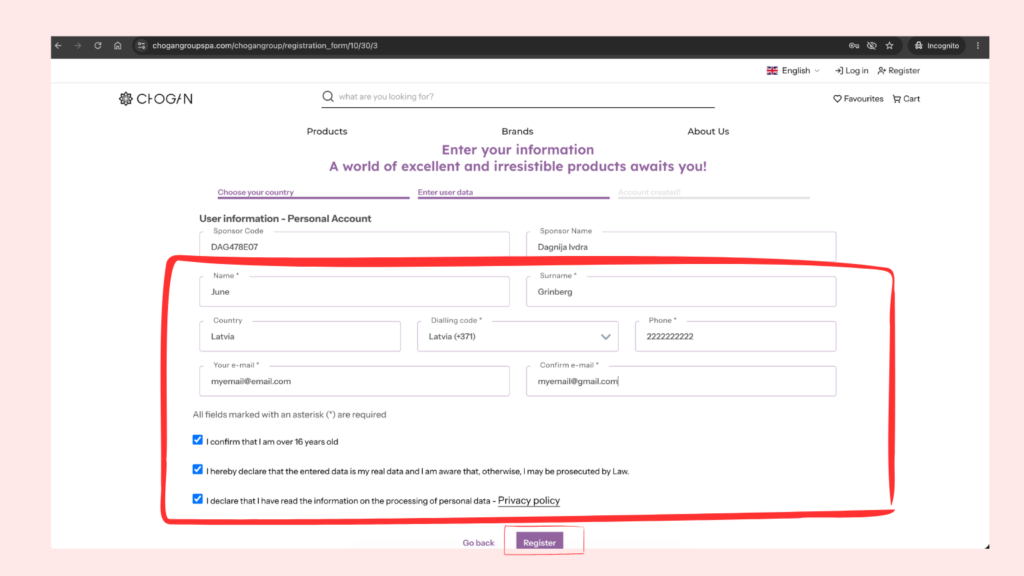The height and width of the screenshot is (576, 1024).
Task: Expand the English language dropdown
Action: click(793, 71)
